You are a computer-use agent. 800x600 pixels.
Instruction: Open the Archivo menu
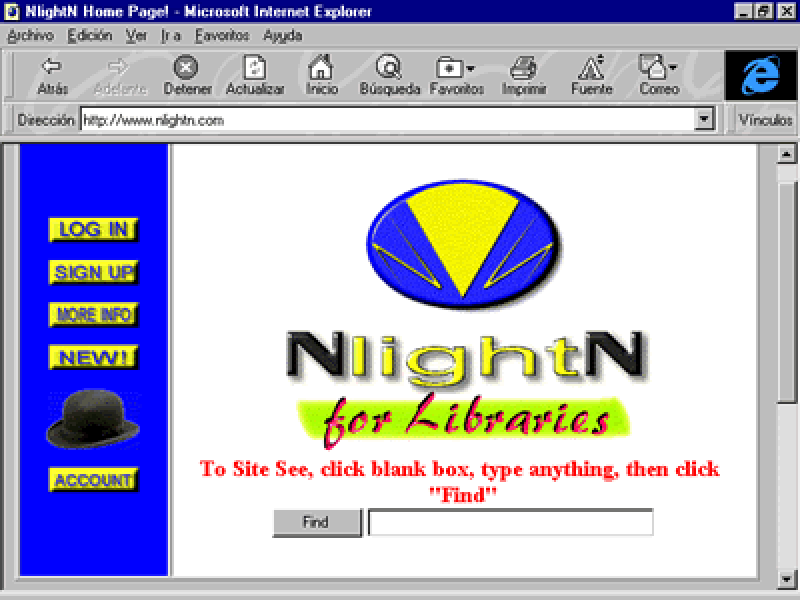coord(31,36)
